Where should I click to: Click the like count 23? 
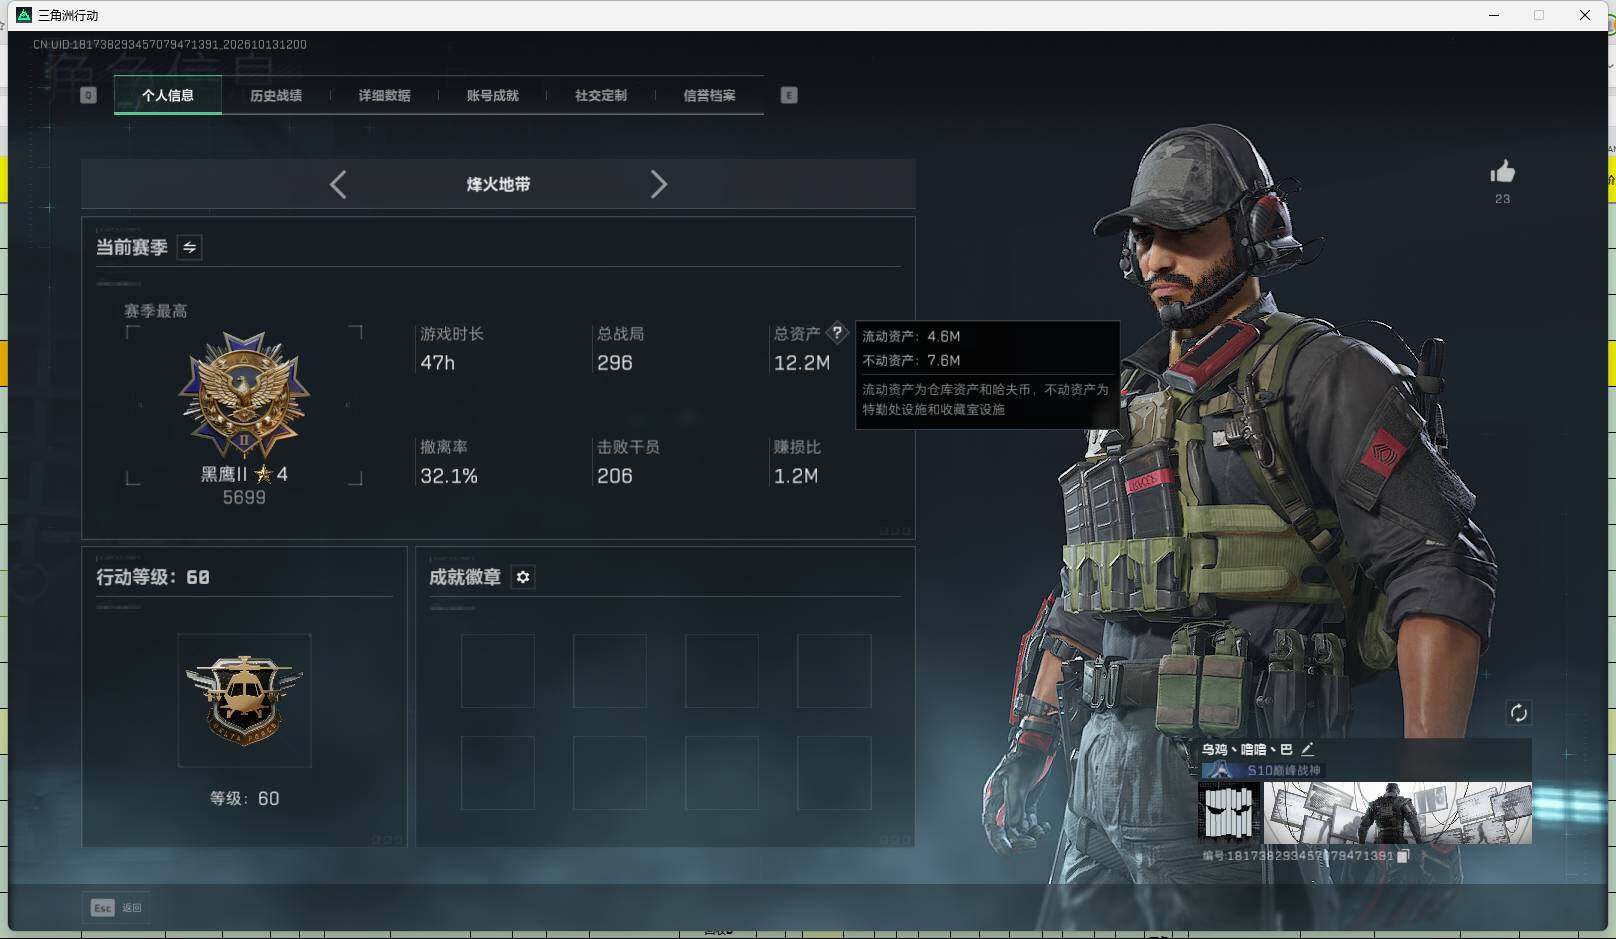tap(1502, 199)
